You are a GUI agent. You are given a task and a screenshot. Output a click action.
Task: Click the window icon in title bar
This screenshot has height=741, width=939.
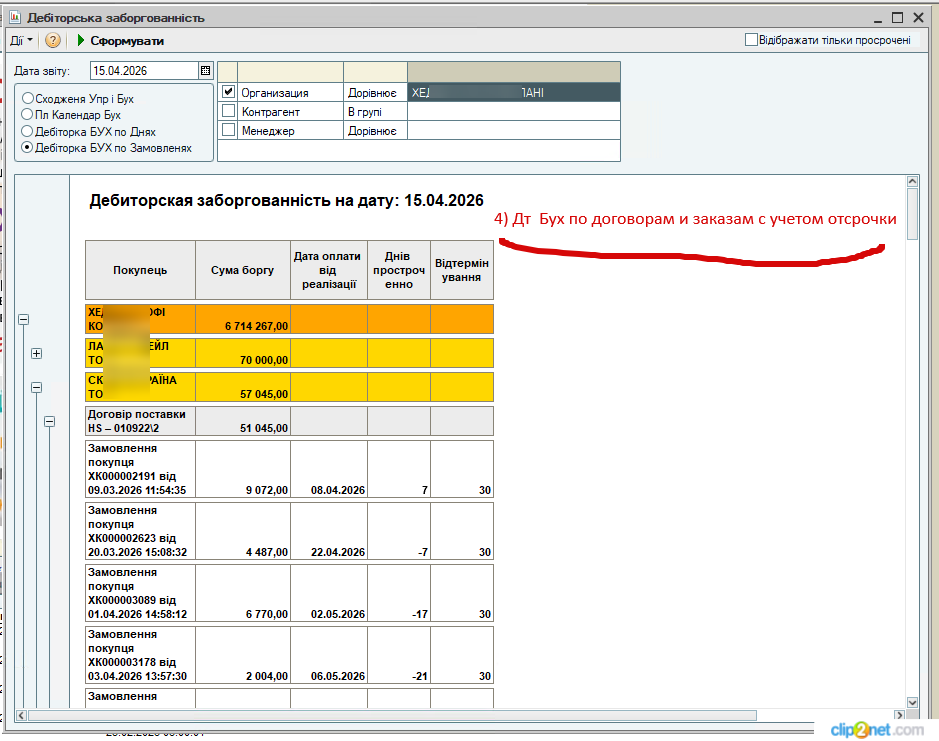(x=14, y=18)
